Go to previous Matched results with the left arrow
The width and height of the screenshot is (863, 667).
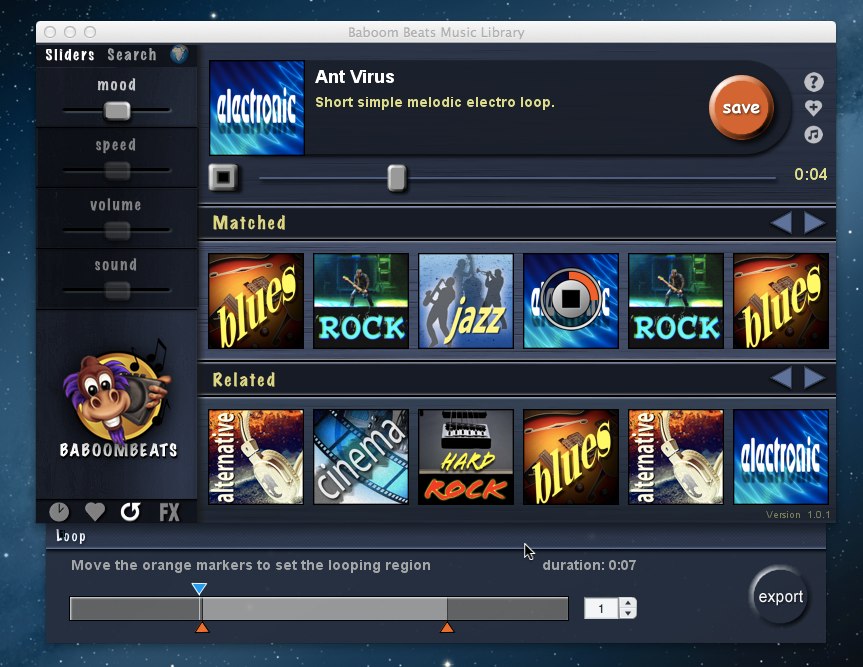pos(782,223)
